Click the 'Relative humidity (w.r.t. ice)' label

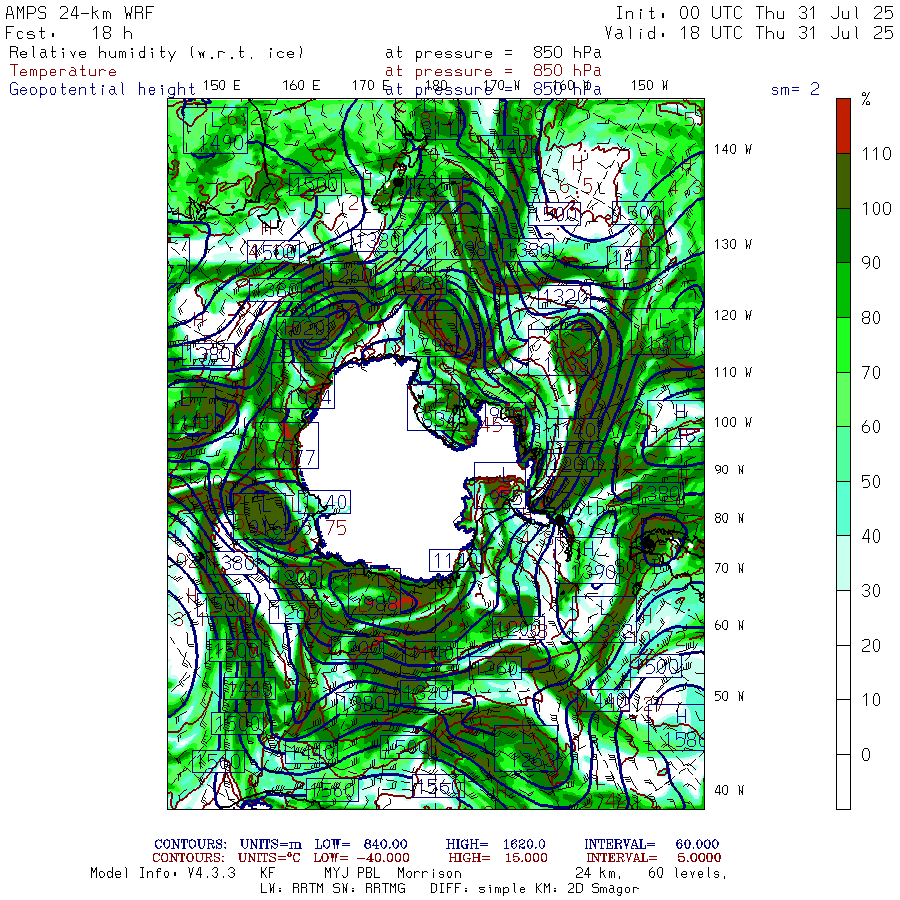click(156, 53)
